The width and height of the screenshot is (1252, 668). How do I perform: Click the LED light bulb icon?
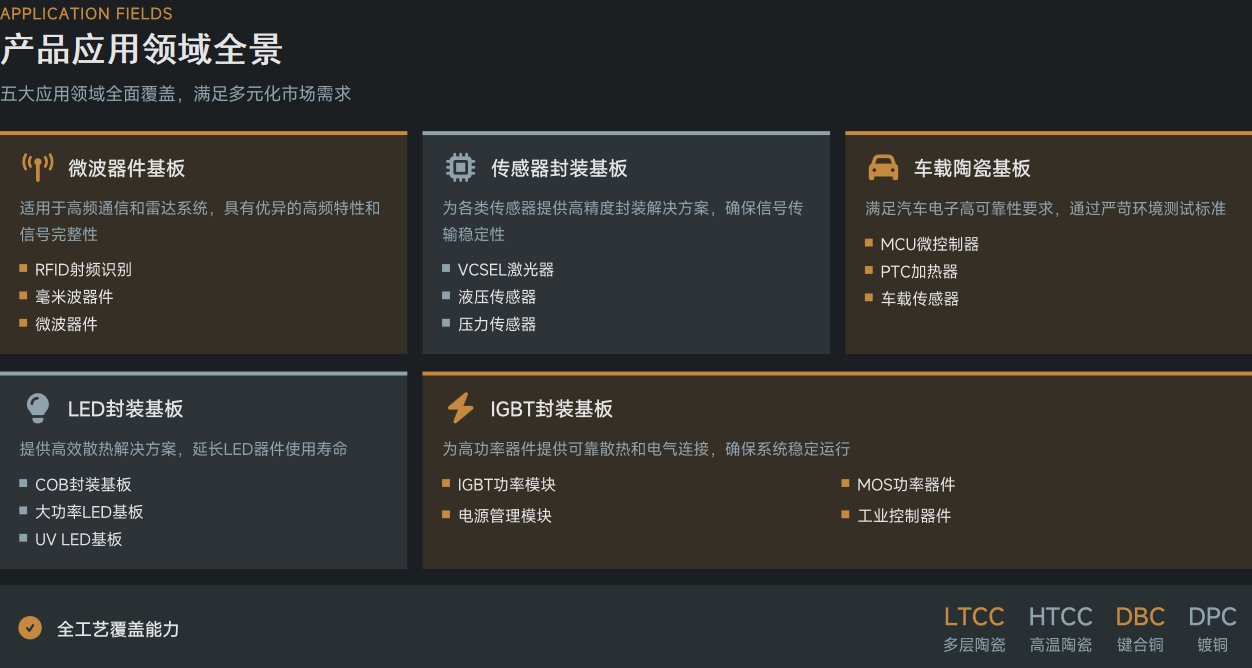click(37, 408)
